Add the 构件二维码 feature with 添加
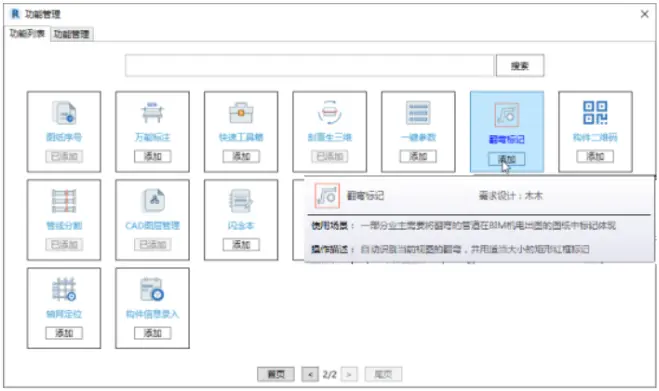 [595, 156]
